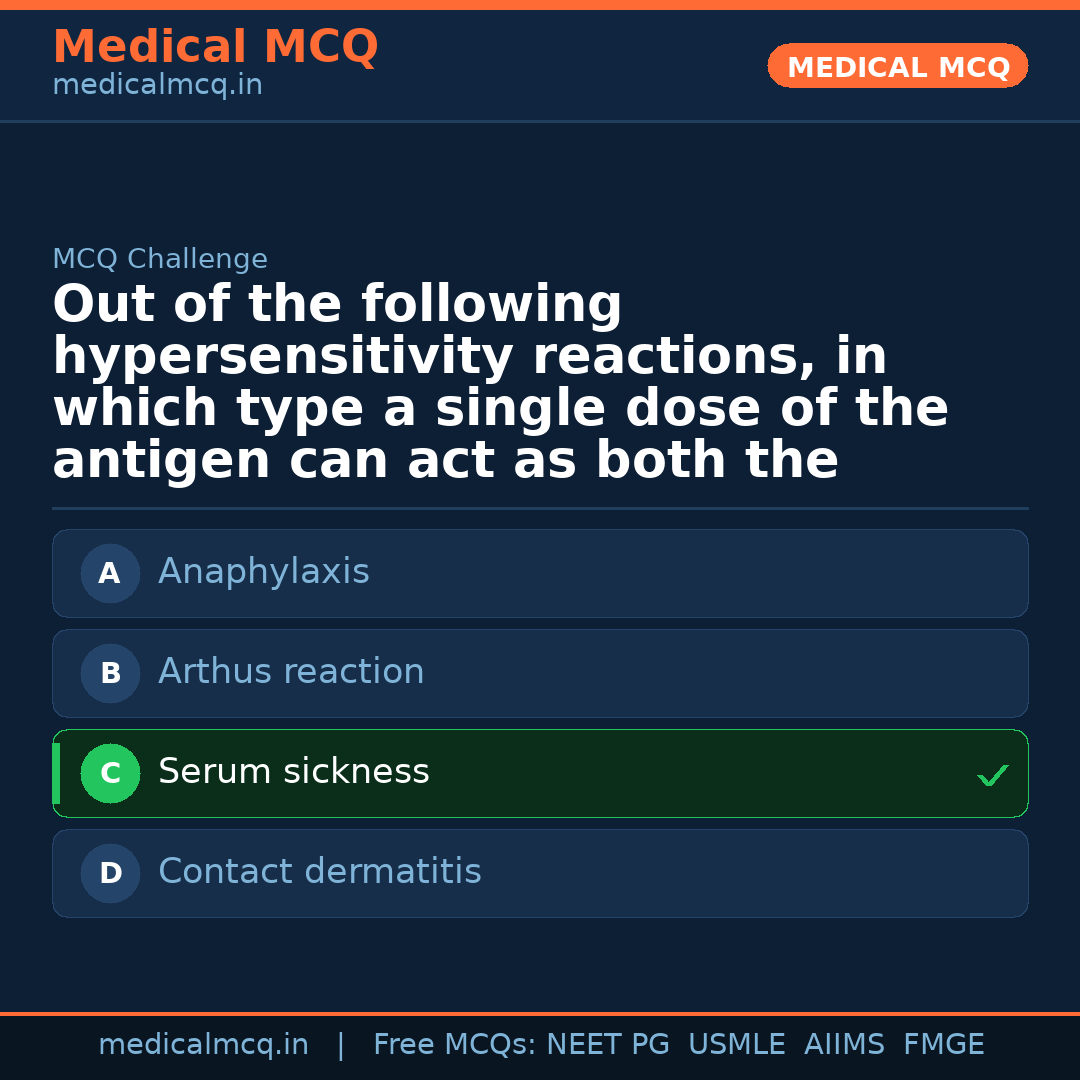Screen dimensions: 1080x1080
Task: Choose the Arthus reaction answer text
Action: point(291,672)
